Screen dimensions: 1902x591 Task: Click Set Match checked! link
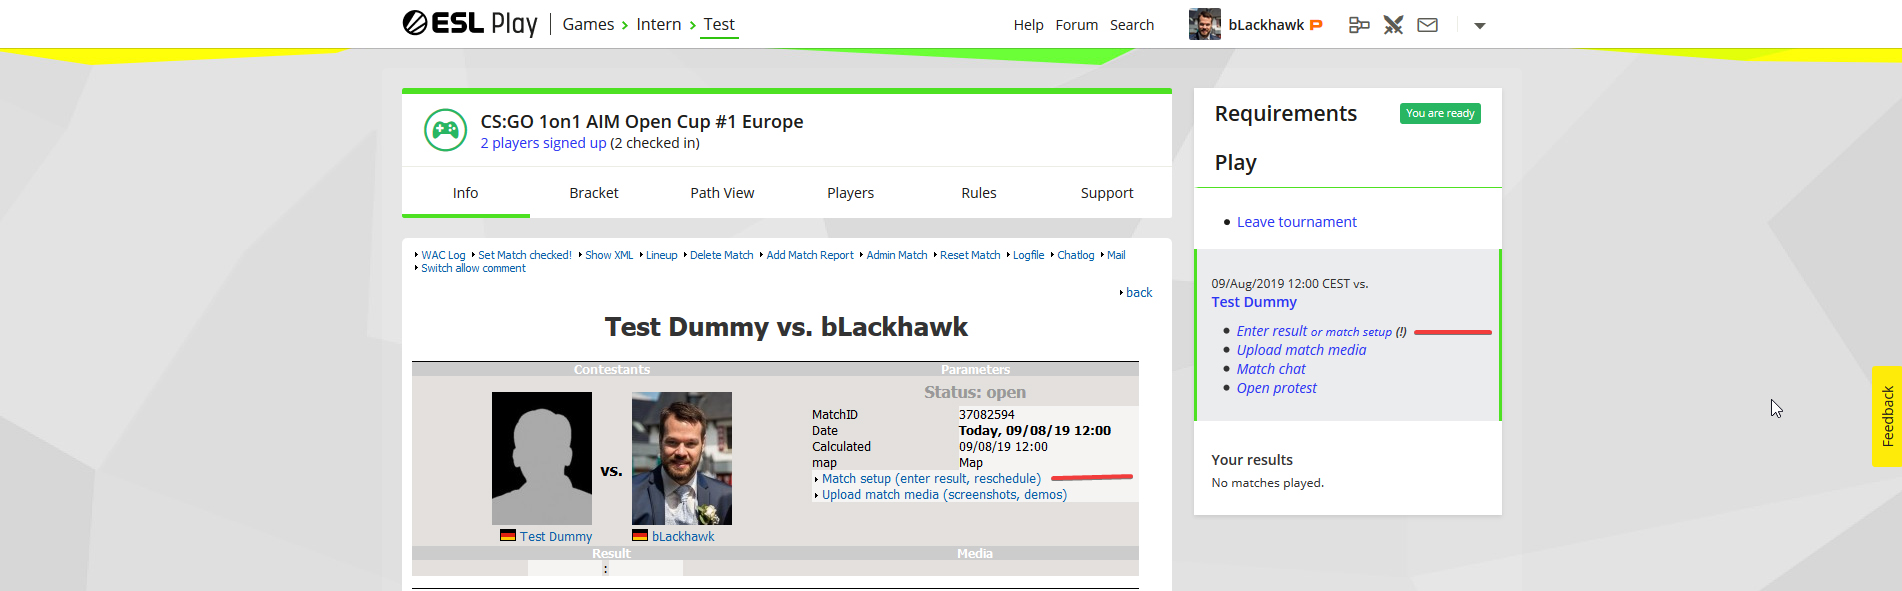[525, 255]
